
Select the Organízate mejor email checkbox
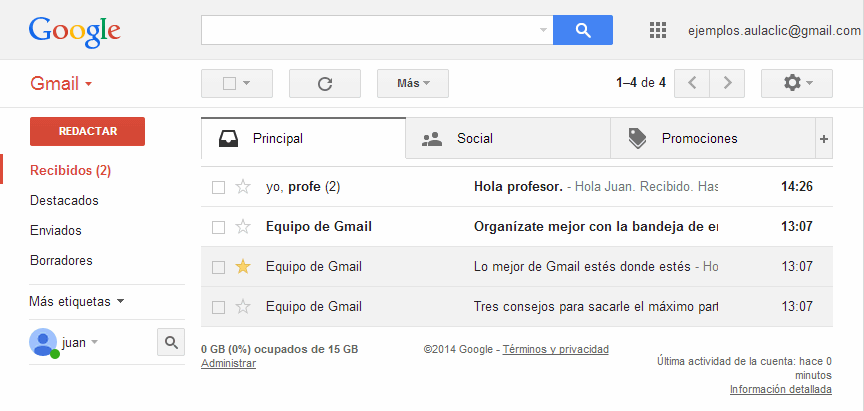[x=218, y=227]
